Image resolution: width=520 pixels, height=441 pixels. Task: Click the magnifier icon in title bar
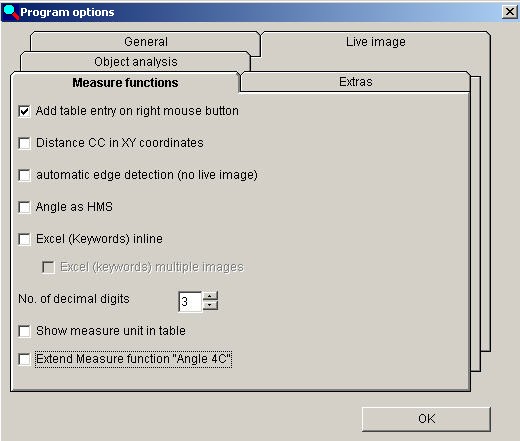(x=11, y=12)
